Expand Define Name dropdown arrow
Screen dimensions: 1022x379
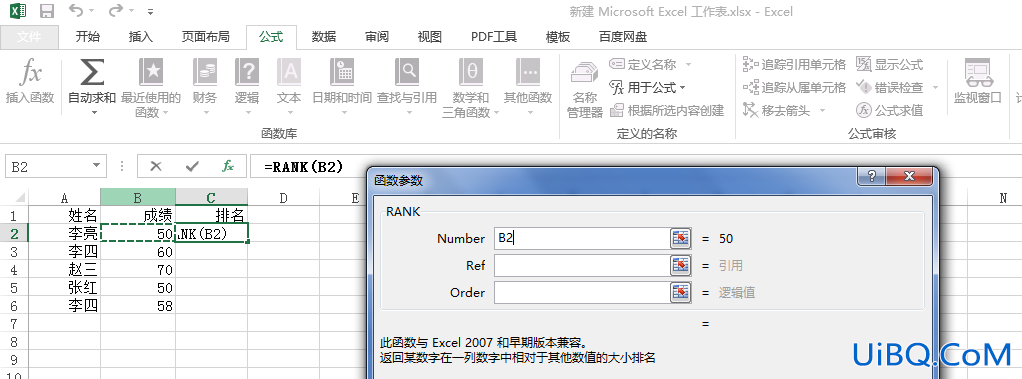(x=688, y=65)
